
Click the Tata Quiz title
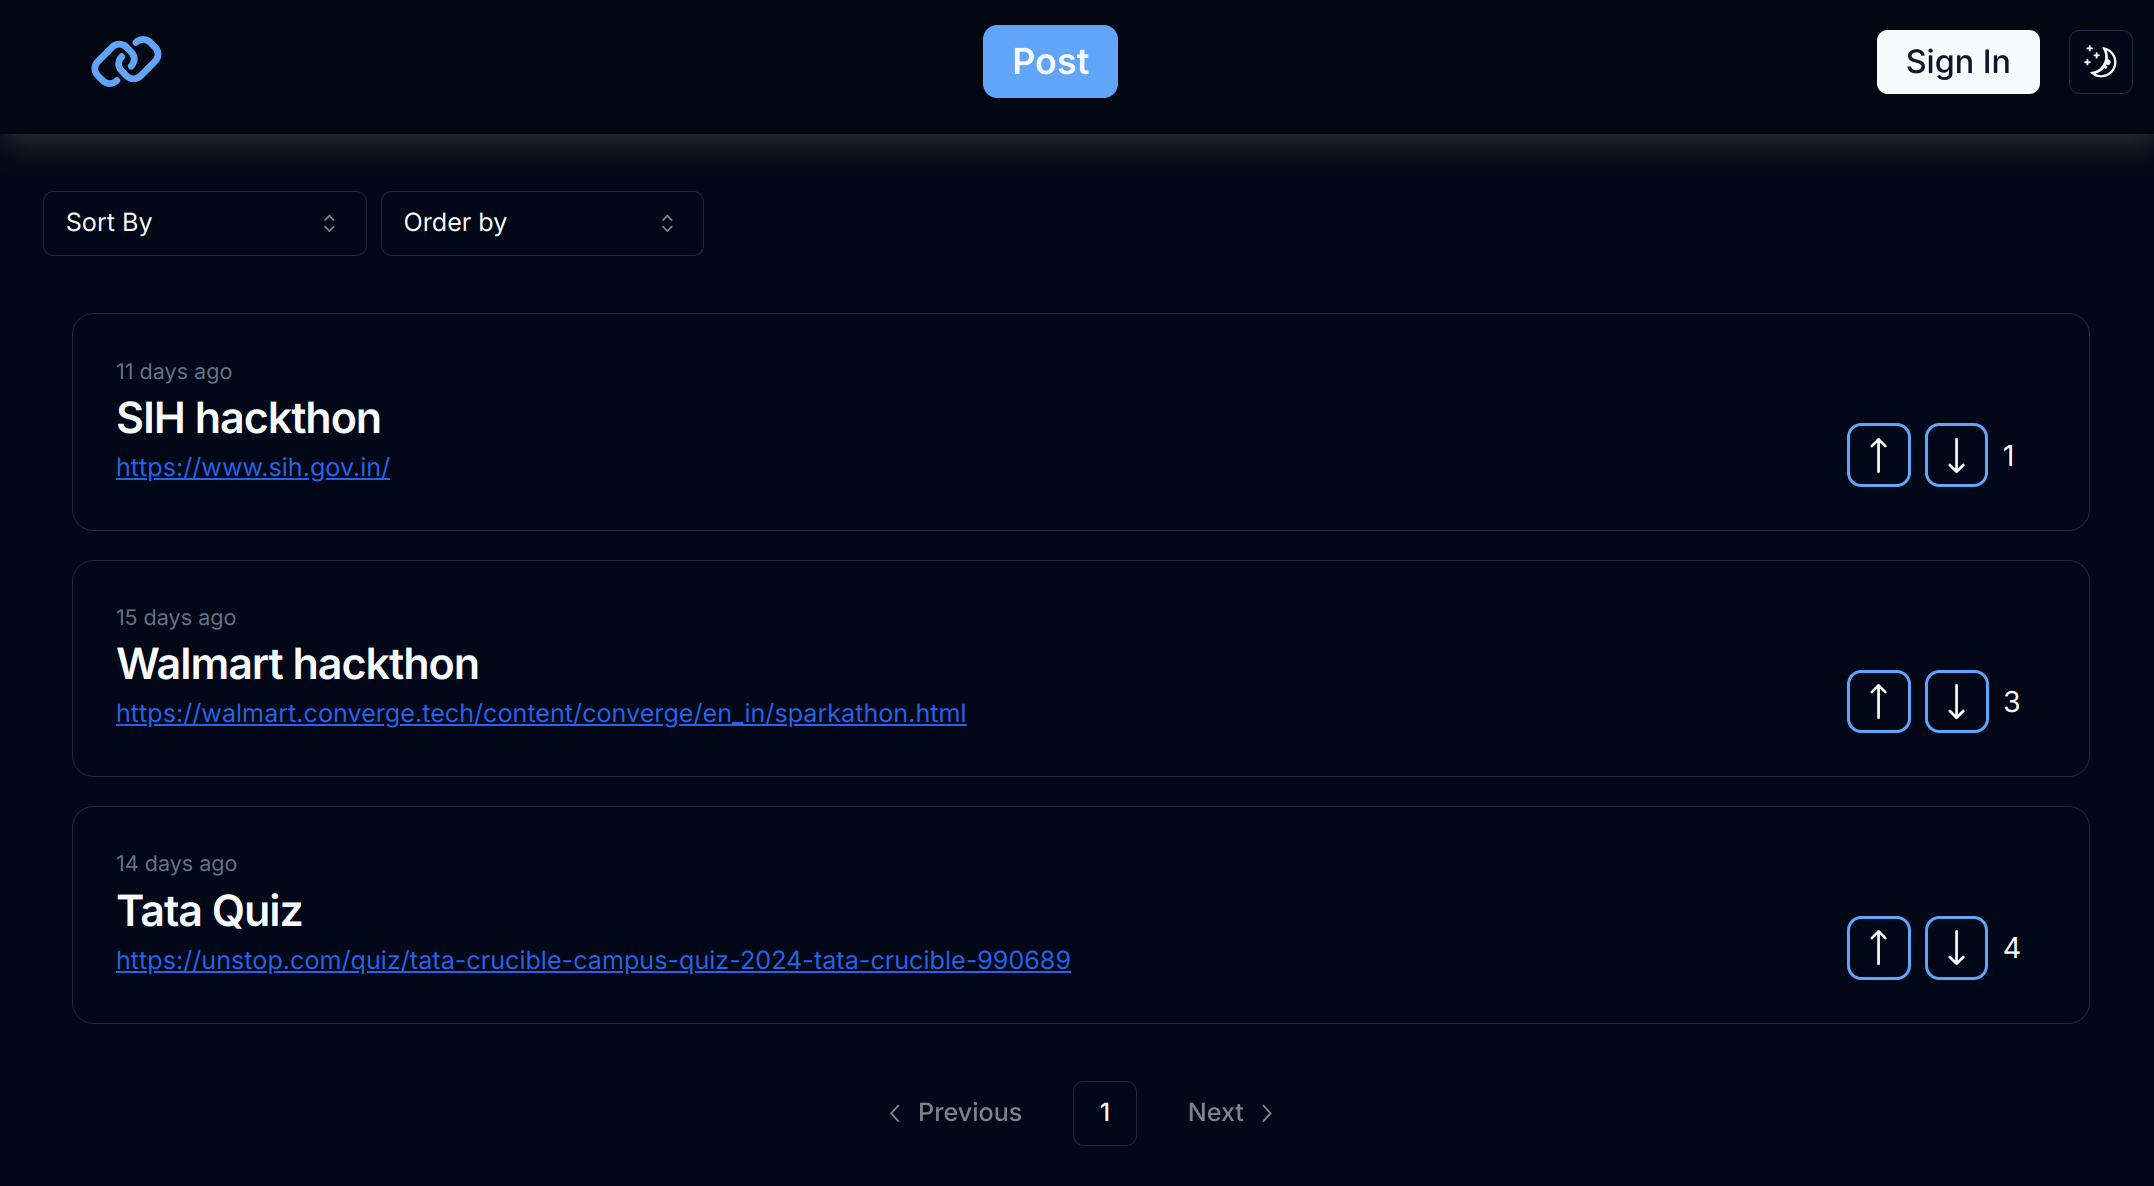click(x=209, y=911)
